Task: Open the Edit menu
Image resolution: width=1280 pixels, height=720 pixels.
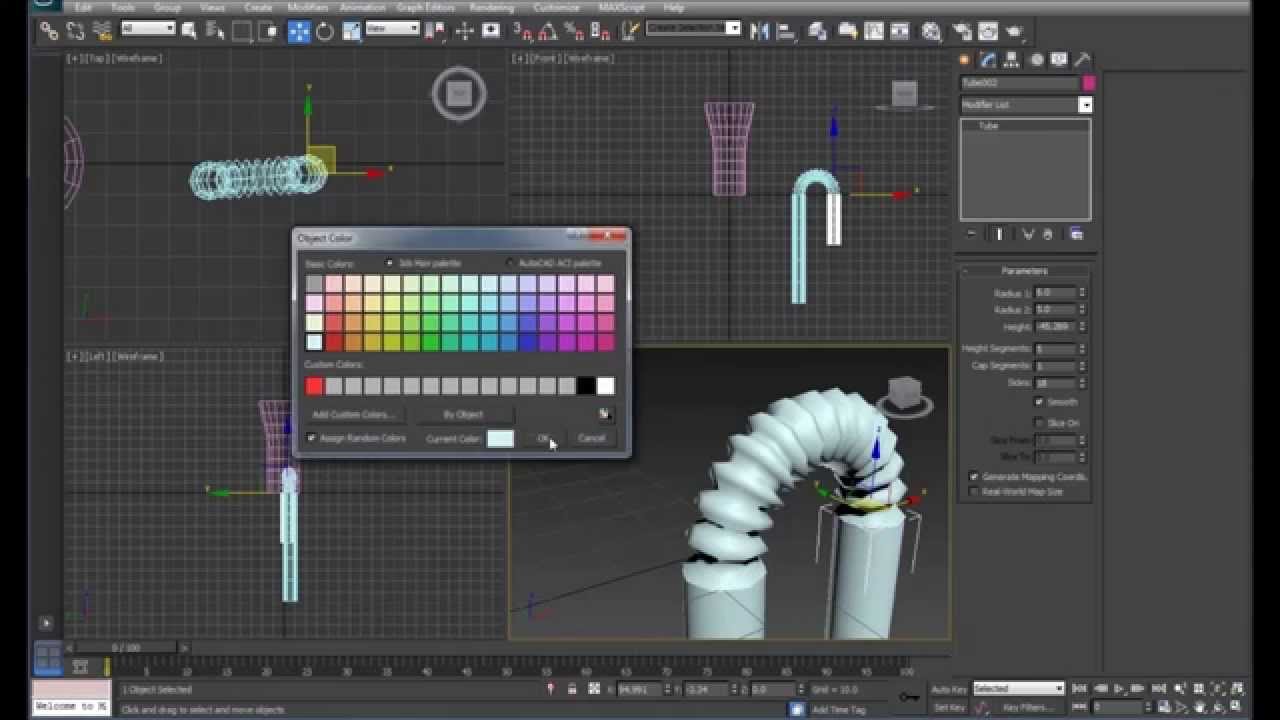Action: pos(83,7)
